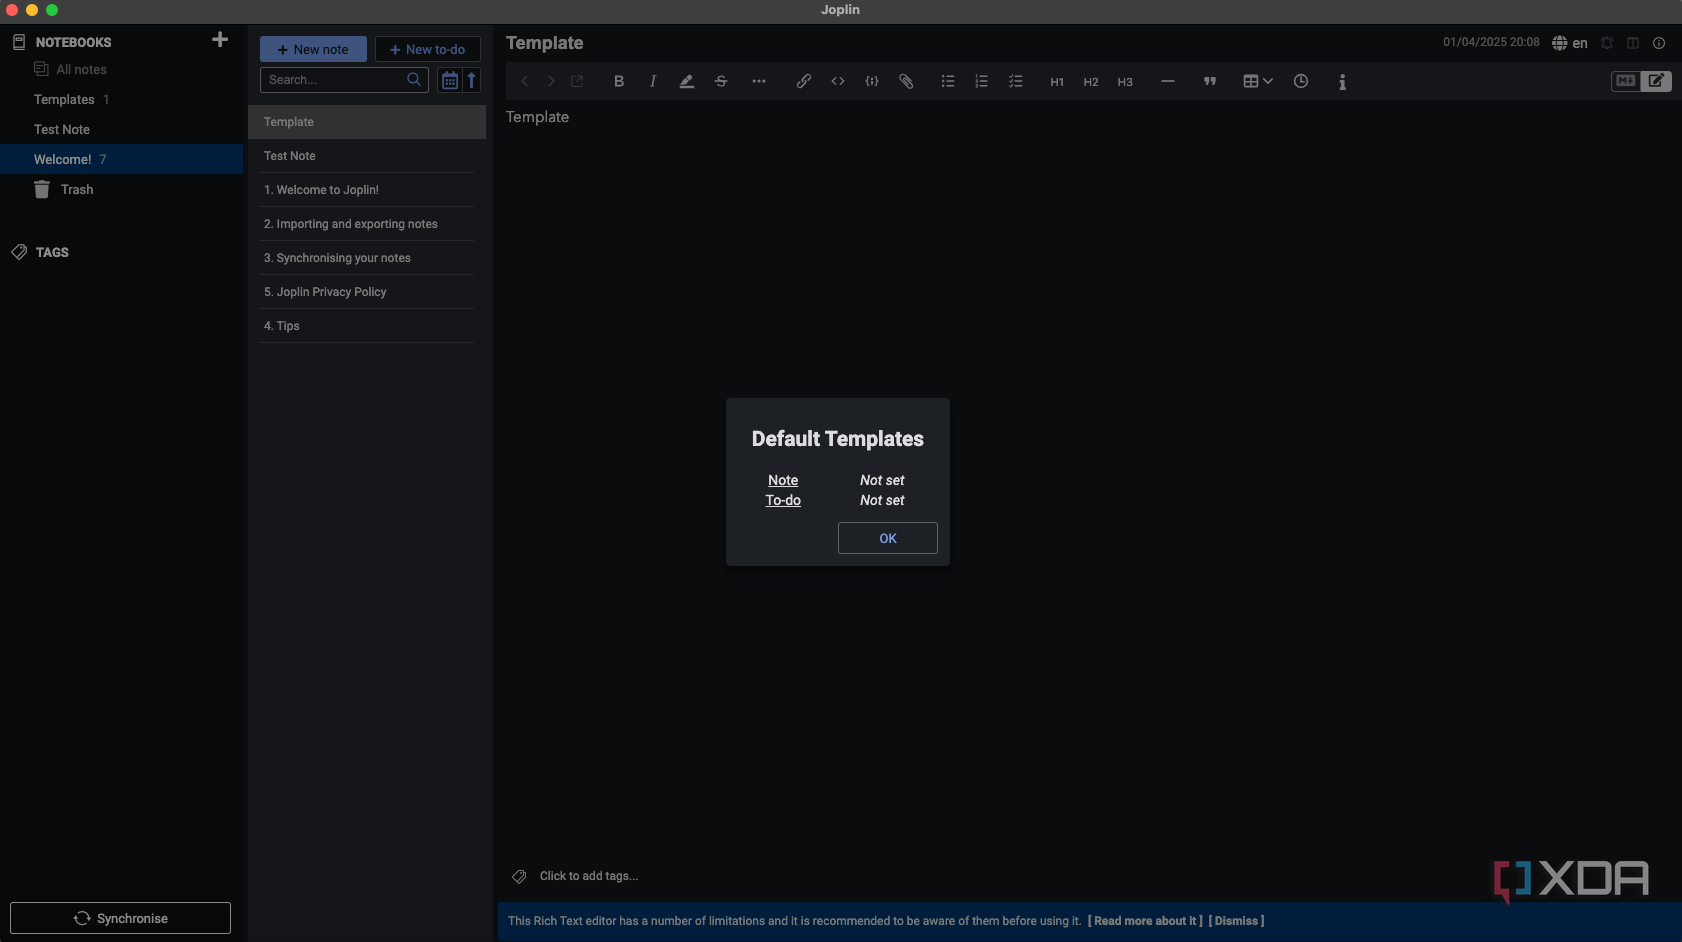The image size is (1682, 942).
Task: Insert a bulleted list
Action: 948,82
